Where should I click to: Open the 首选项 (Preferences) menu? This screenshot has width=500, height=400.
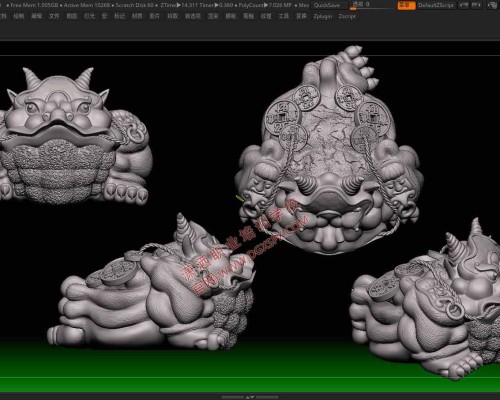(x=193, y=16)
